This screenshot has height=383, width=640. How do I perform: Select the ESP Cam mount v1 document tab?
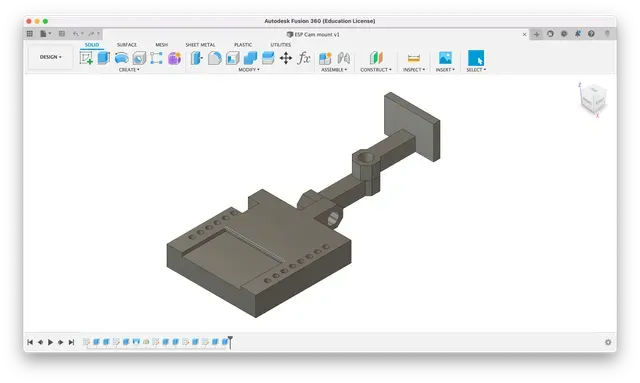pos(313,34)
